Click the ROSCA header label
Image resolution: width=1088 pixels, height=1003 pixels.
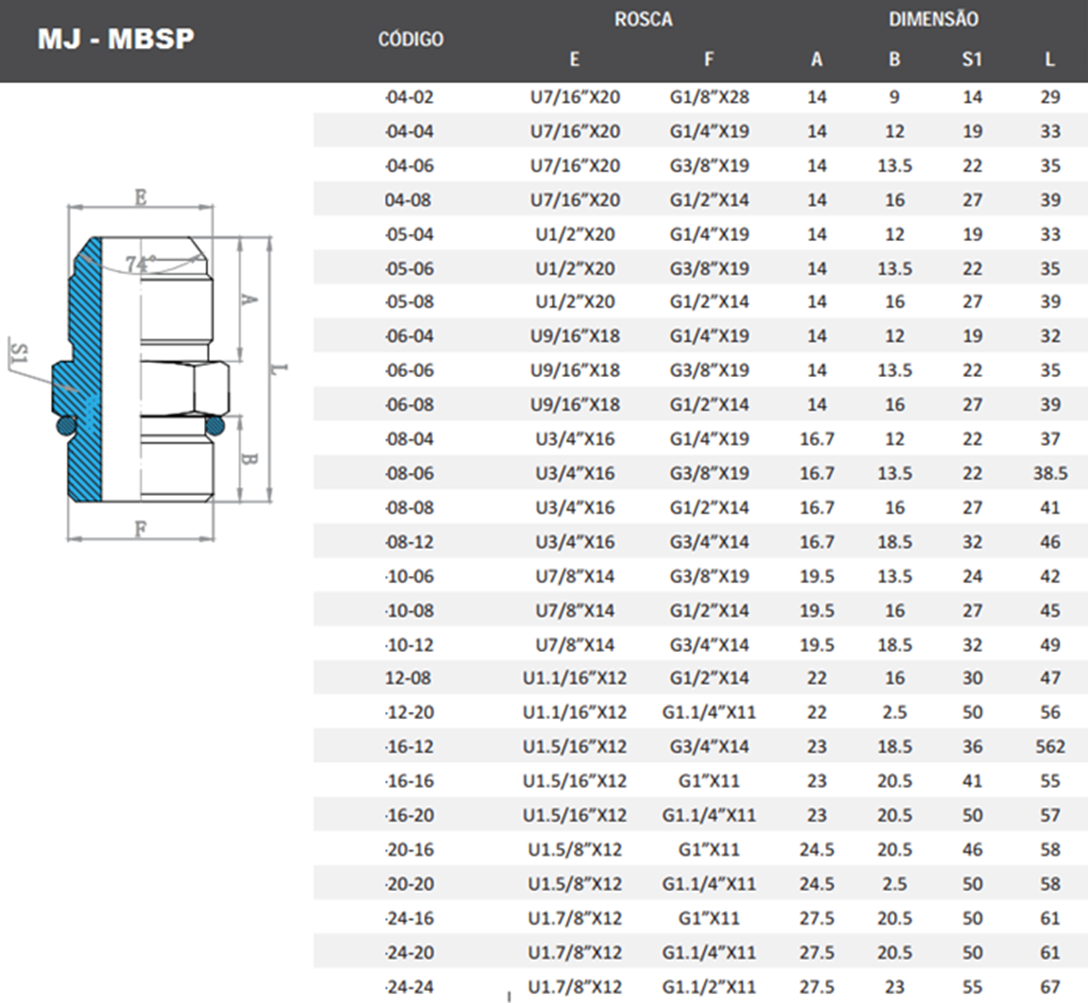tap(643, 19)
